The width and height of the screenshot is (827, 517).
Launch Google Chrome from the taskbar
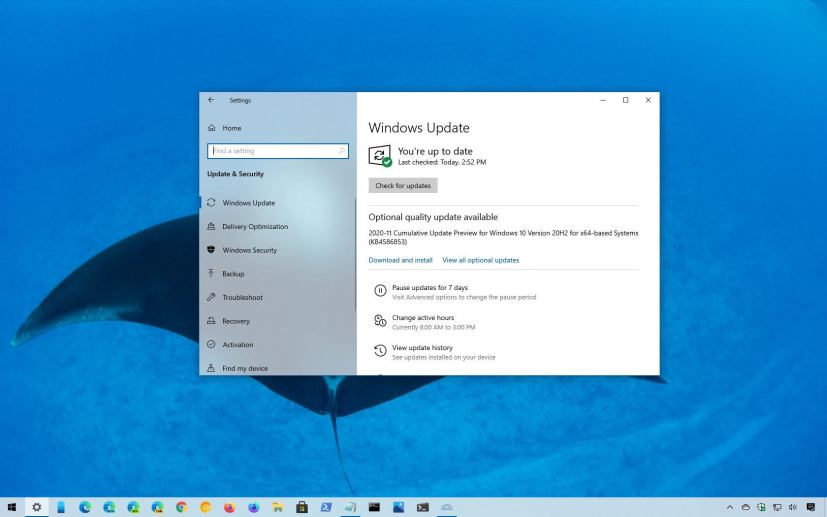[181, 508]
